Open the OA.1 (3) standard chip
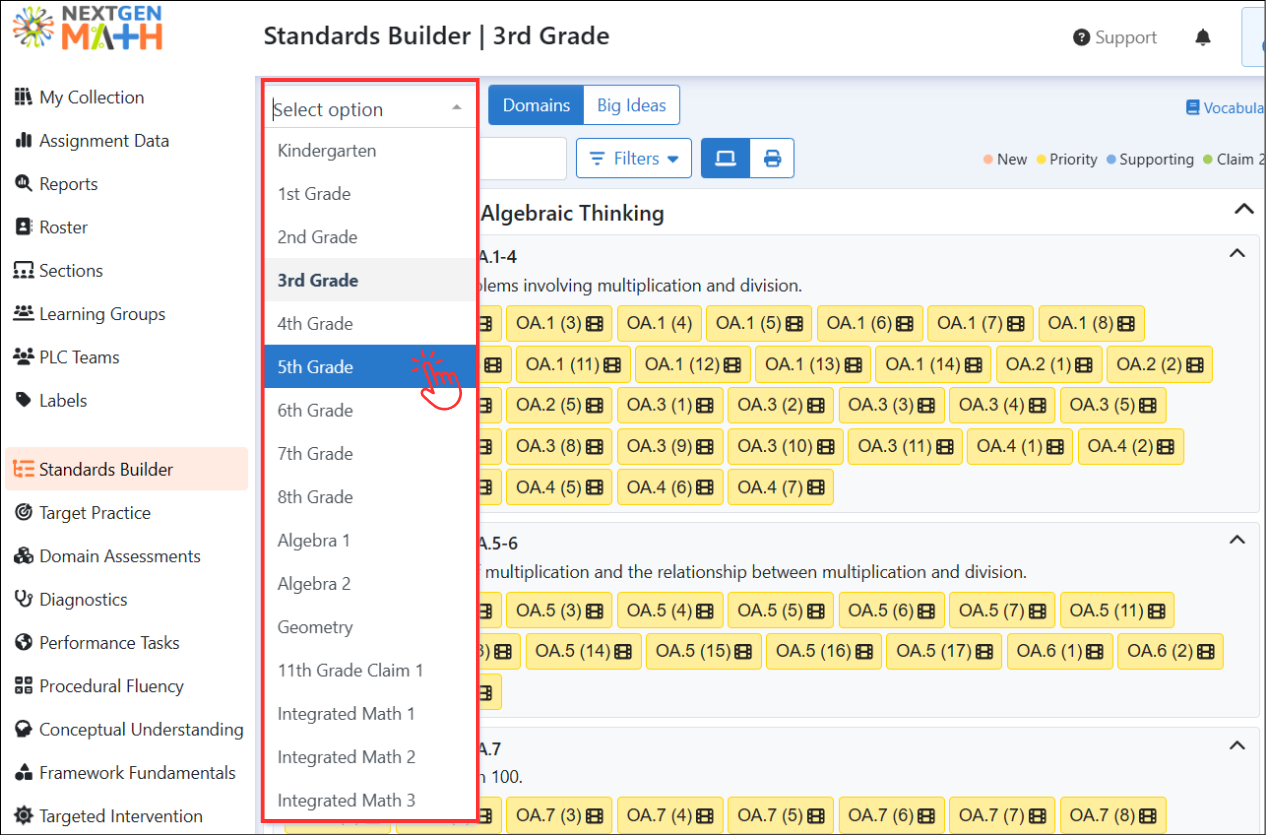 [560, 323]
